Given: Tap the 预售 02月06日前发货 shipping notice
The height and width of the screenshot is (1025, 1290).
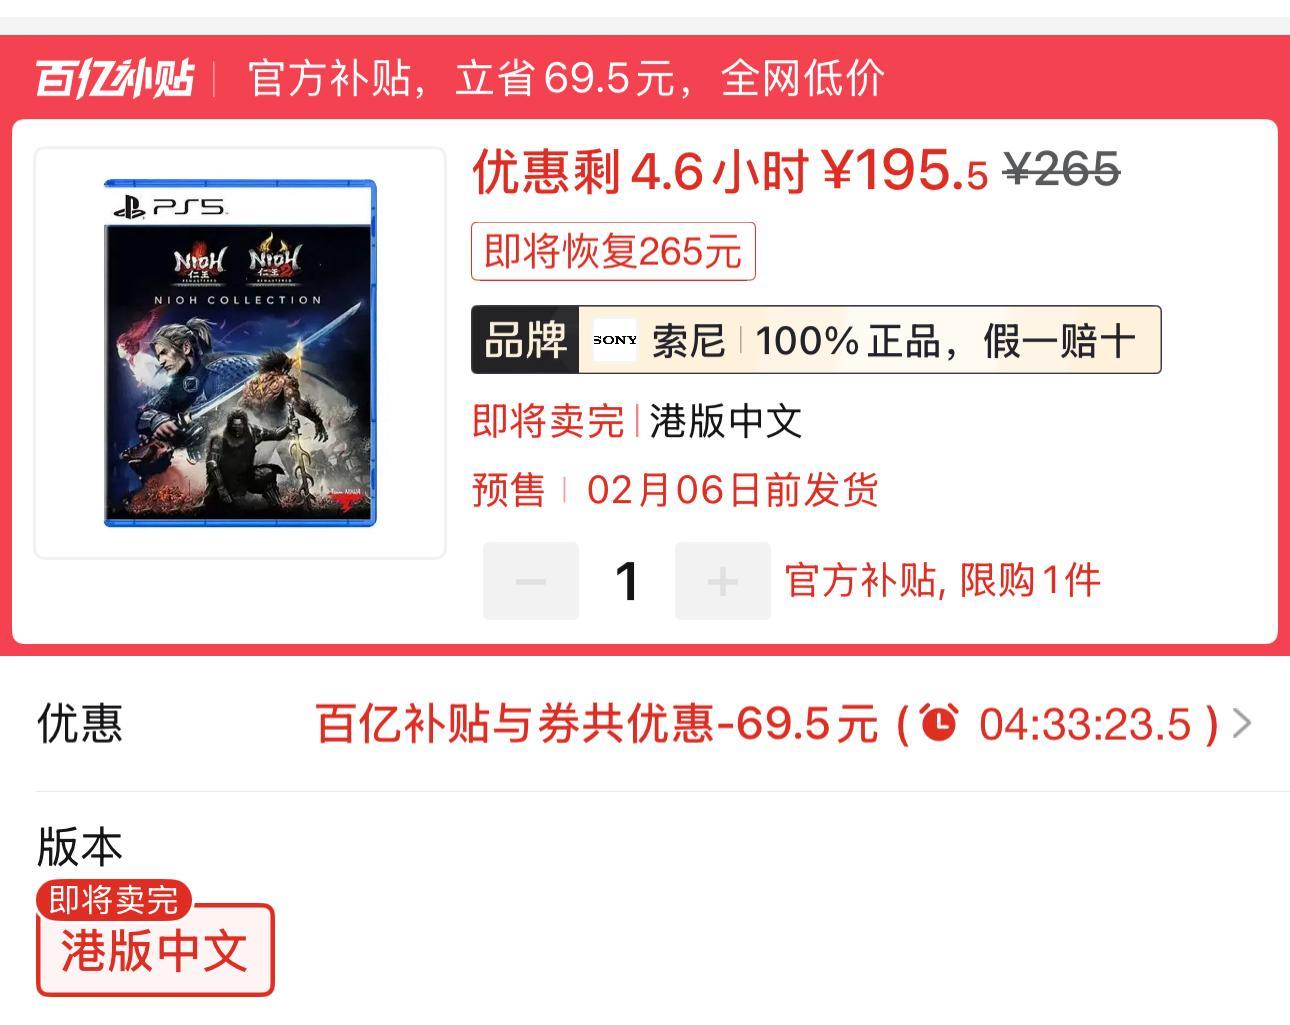Looking at the screenshot, I should (675, 490).
